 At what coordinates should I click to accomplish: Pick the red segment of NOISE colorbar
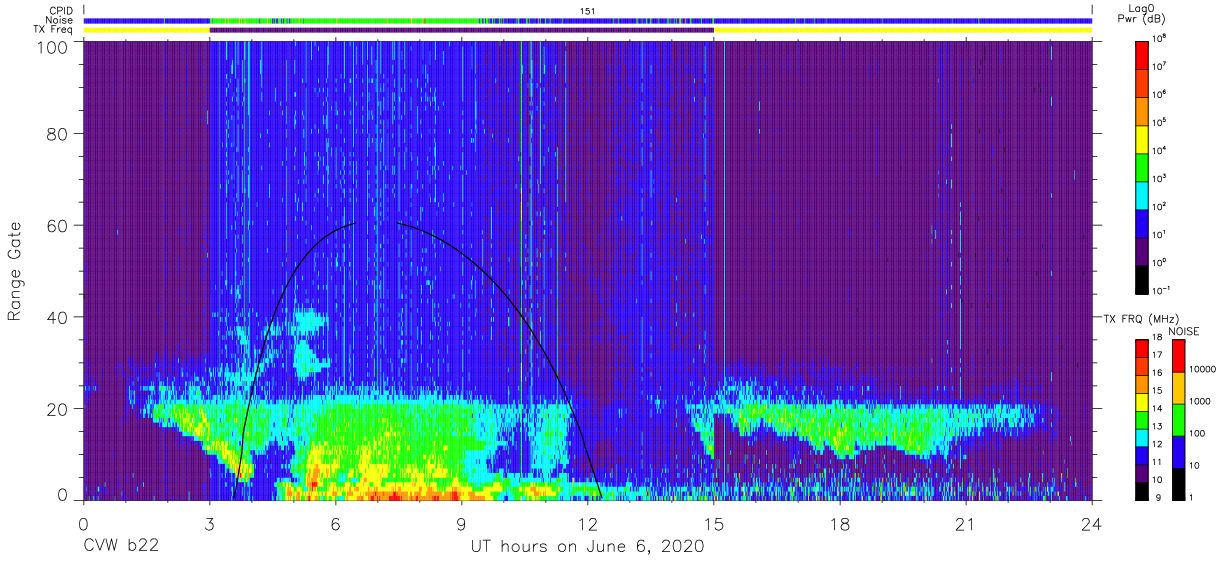(1179, 356)
